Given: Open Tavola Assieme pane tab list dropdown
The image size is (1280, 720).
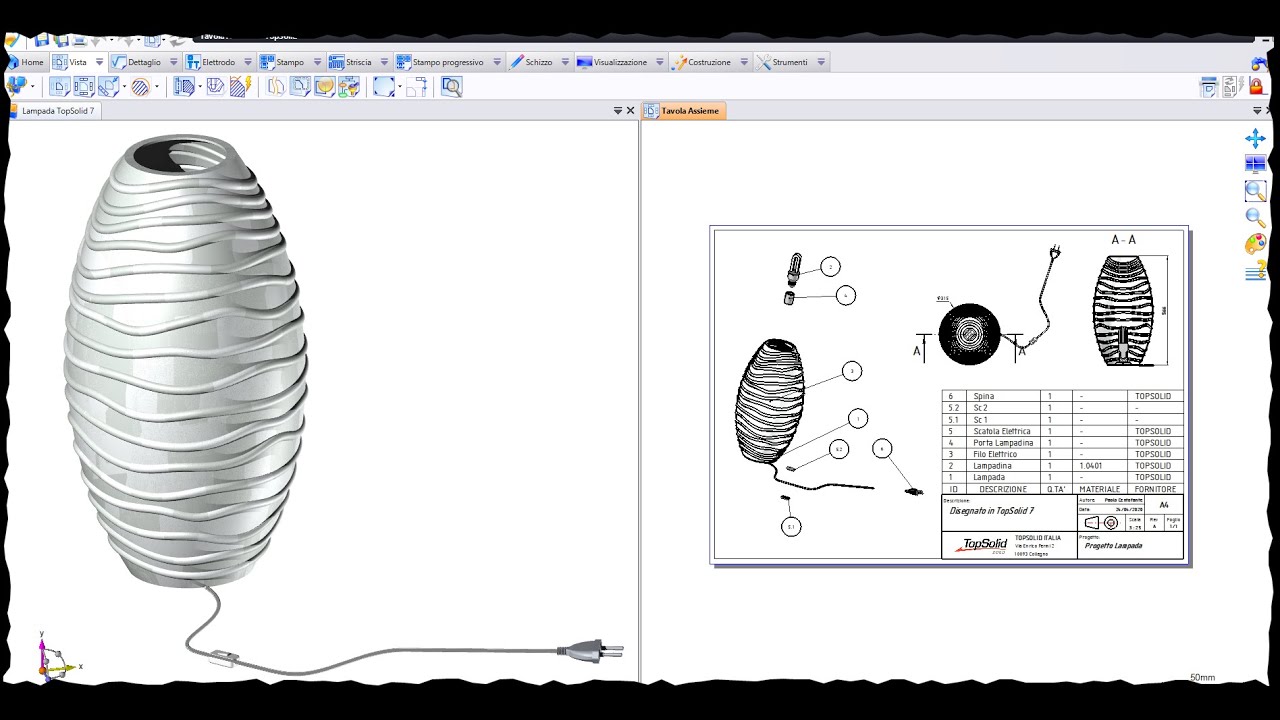Looking at the screenshot, I should tap(1257, 111).
